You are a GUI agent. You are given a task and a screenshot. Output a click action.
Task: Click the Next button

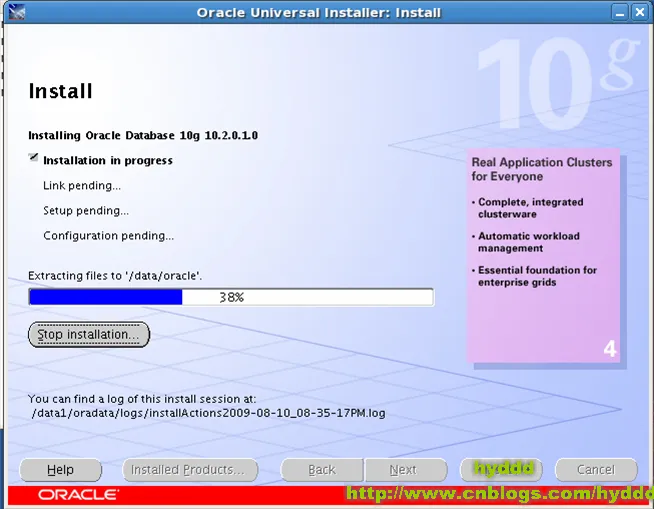pyautogui.click(x=406, y=470)
